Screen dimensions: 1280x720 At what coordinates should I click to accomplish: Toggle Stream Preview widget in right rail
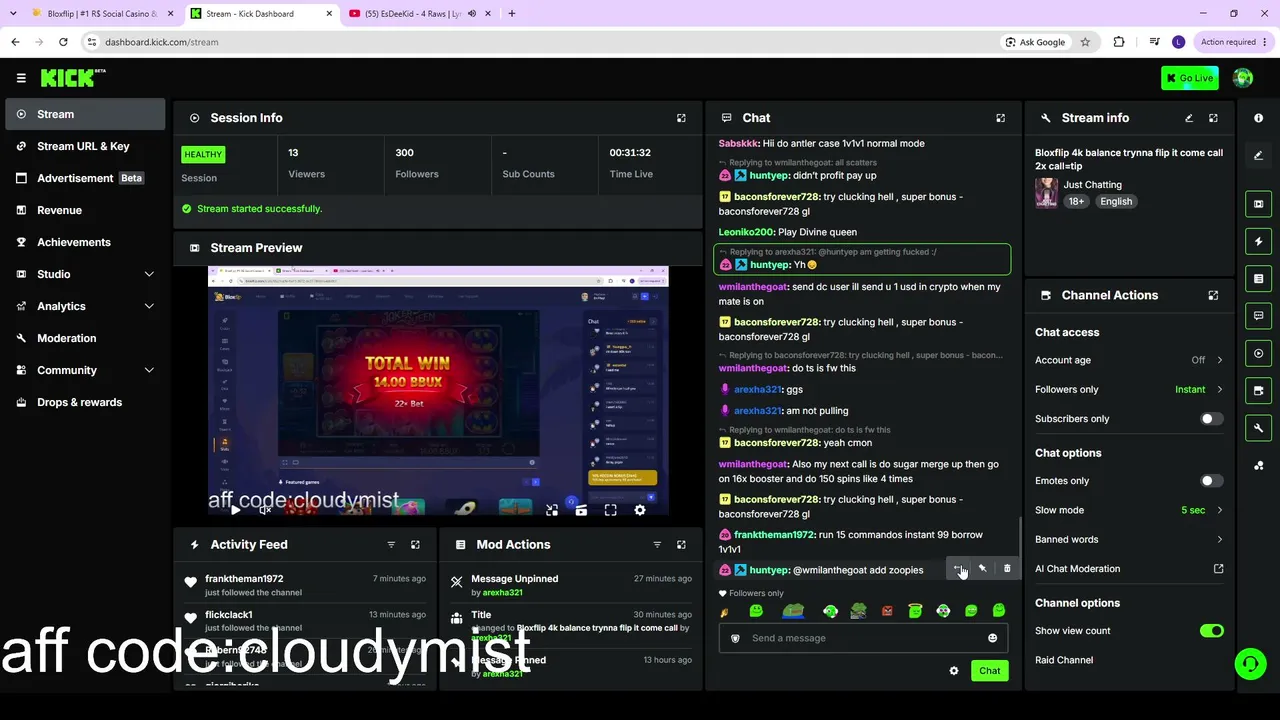(x=1258, y=204)
